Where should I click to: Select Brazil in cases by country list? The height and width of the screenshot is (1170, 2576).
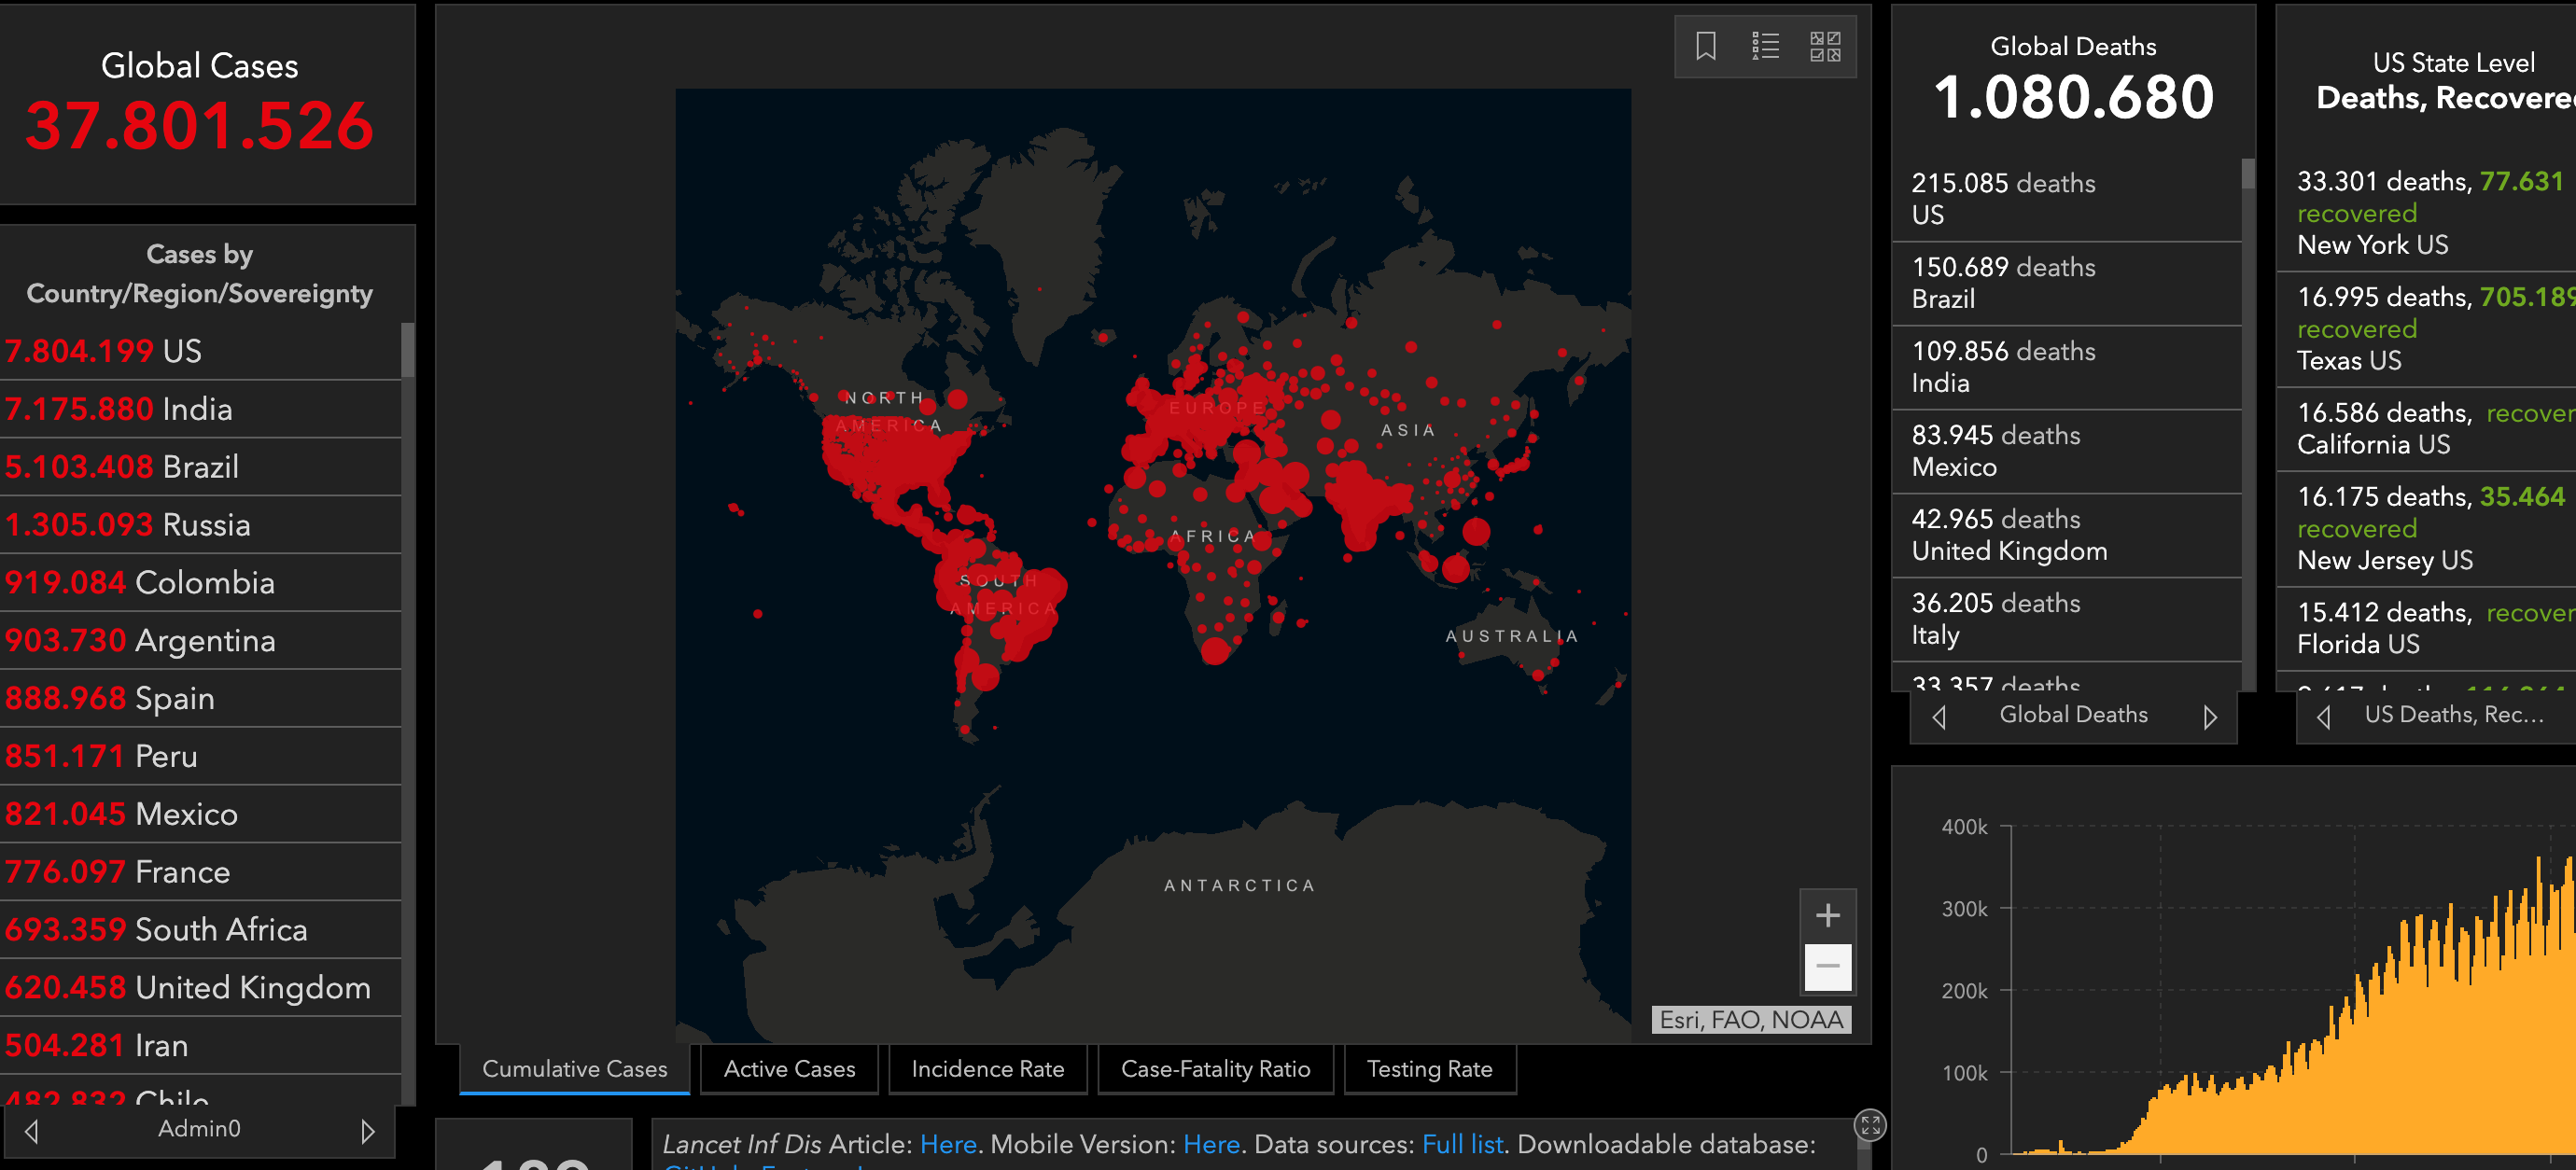[200, 467]
